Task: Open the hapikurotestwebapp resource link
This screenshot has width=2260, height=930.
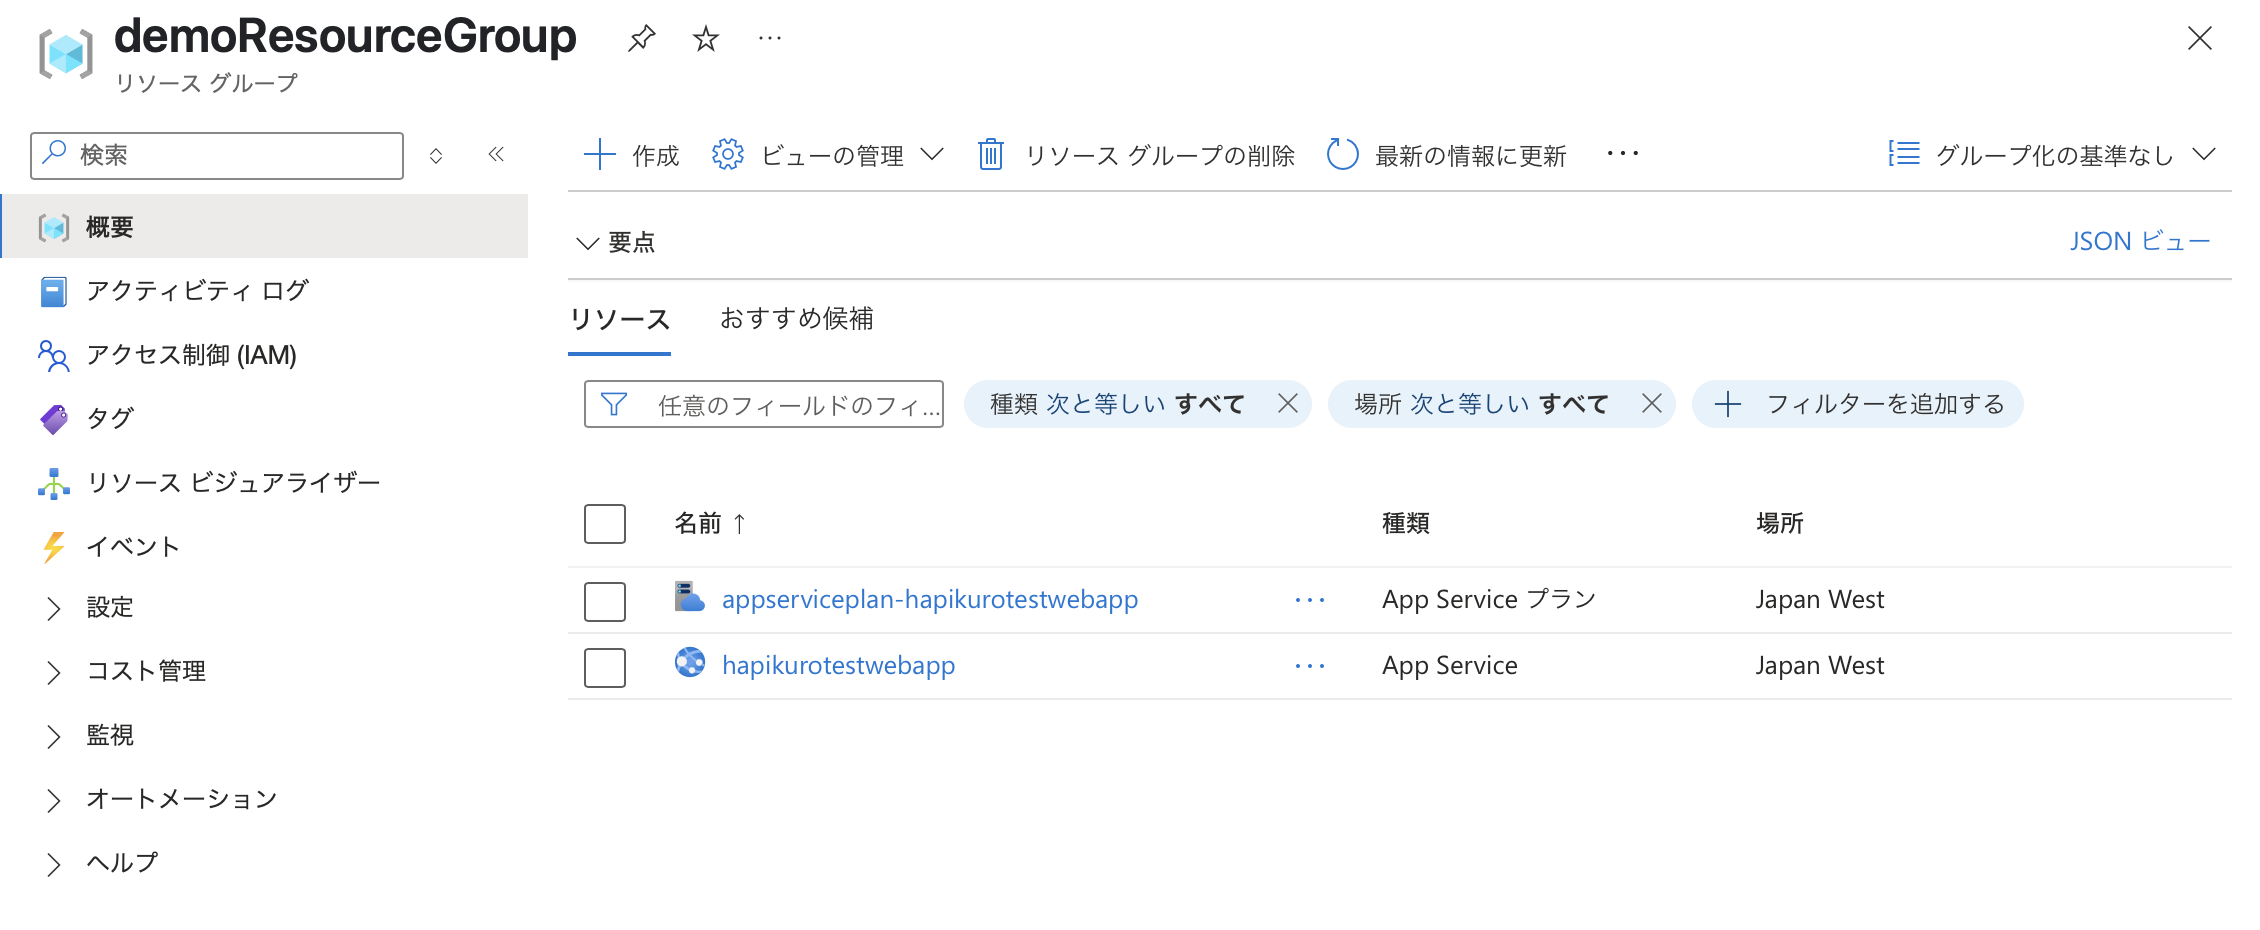Action: tap(838, 666)
